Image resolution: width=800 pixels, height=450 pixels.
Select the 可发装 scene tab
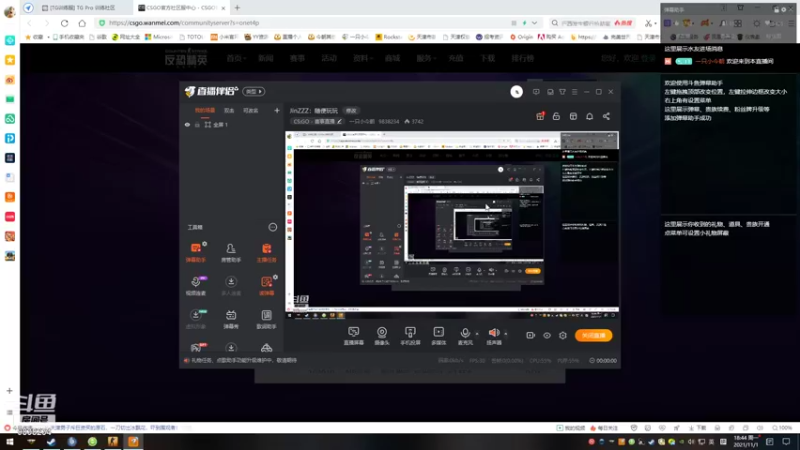251,110
